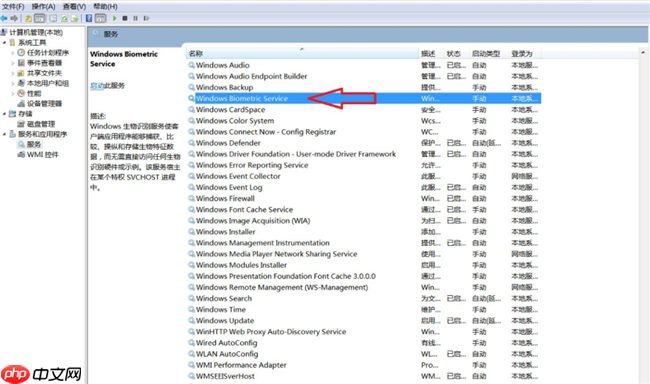The width and height of the screenshot is (650, 384).
Task: Sort services by the 启动类型 column header
Action: (x=488, y=53)
